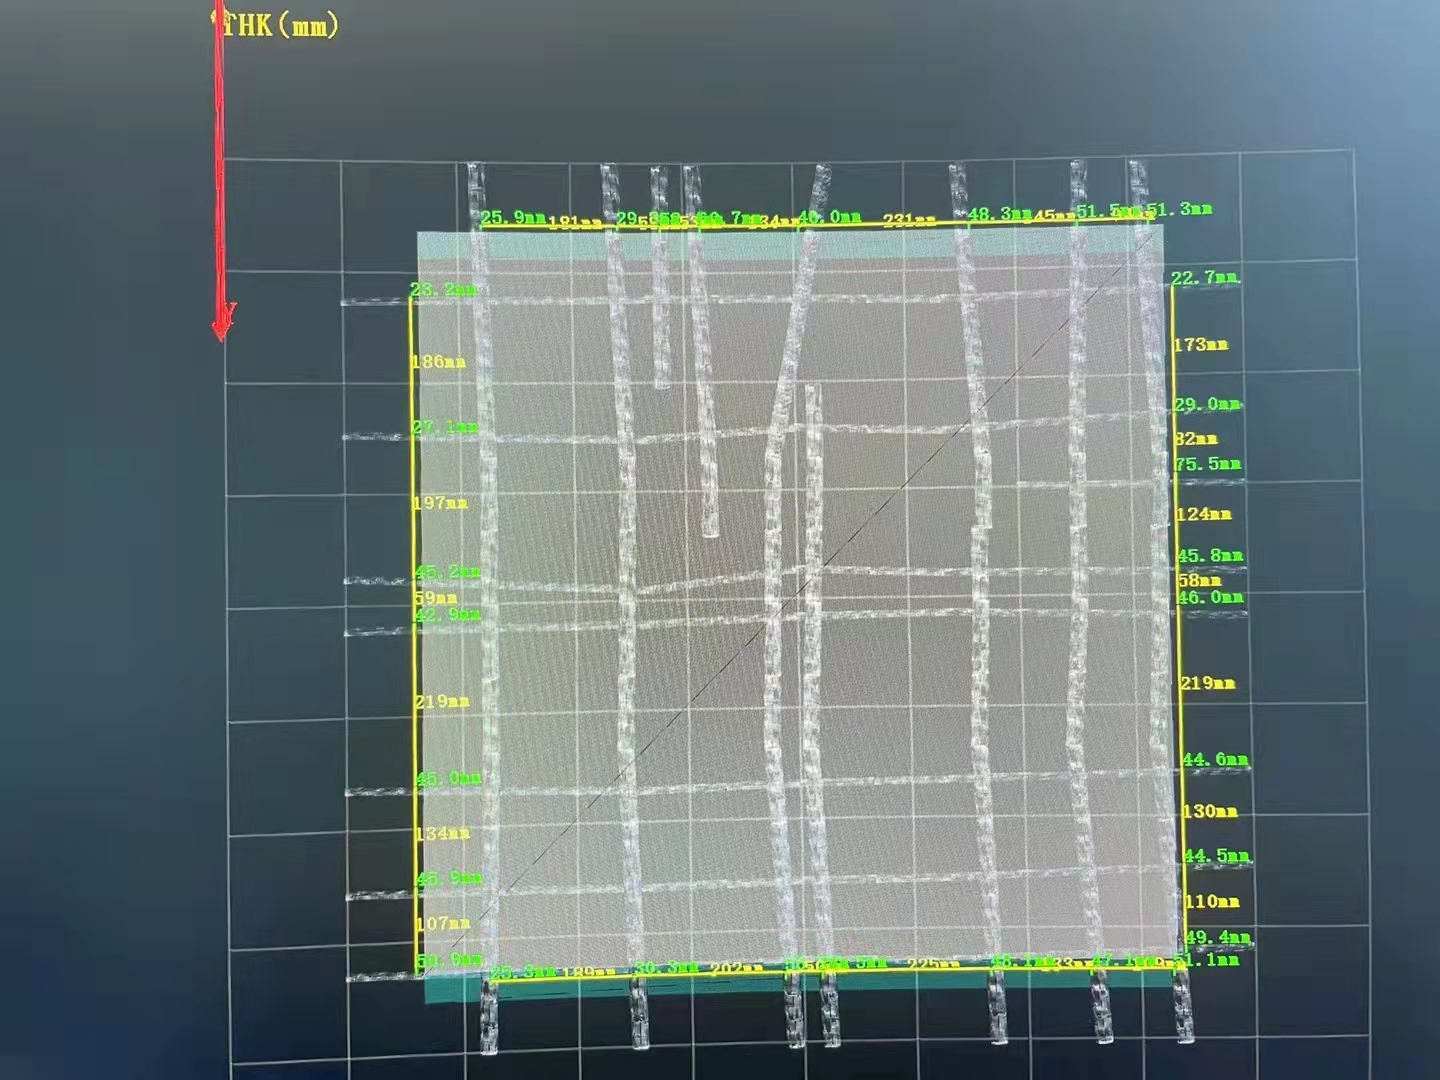Select the 22.7mm label on right edge
The height and width of the screenshot is (1080, 1440).
pos(1203,277)
